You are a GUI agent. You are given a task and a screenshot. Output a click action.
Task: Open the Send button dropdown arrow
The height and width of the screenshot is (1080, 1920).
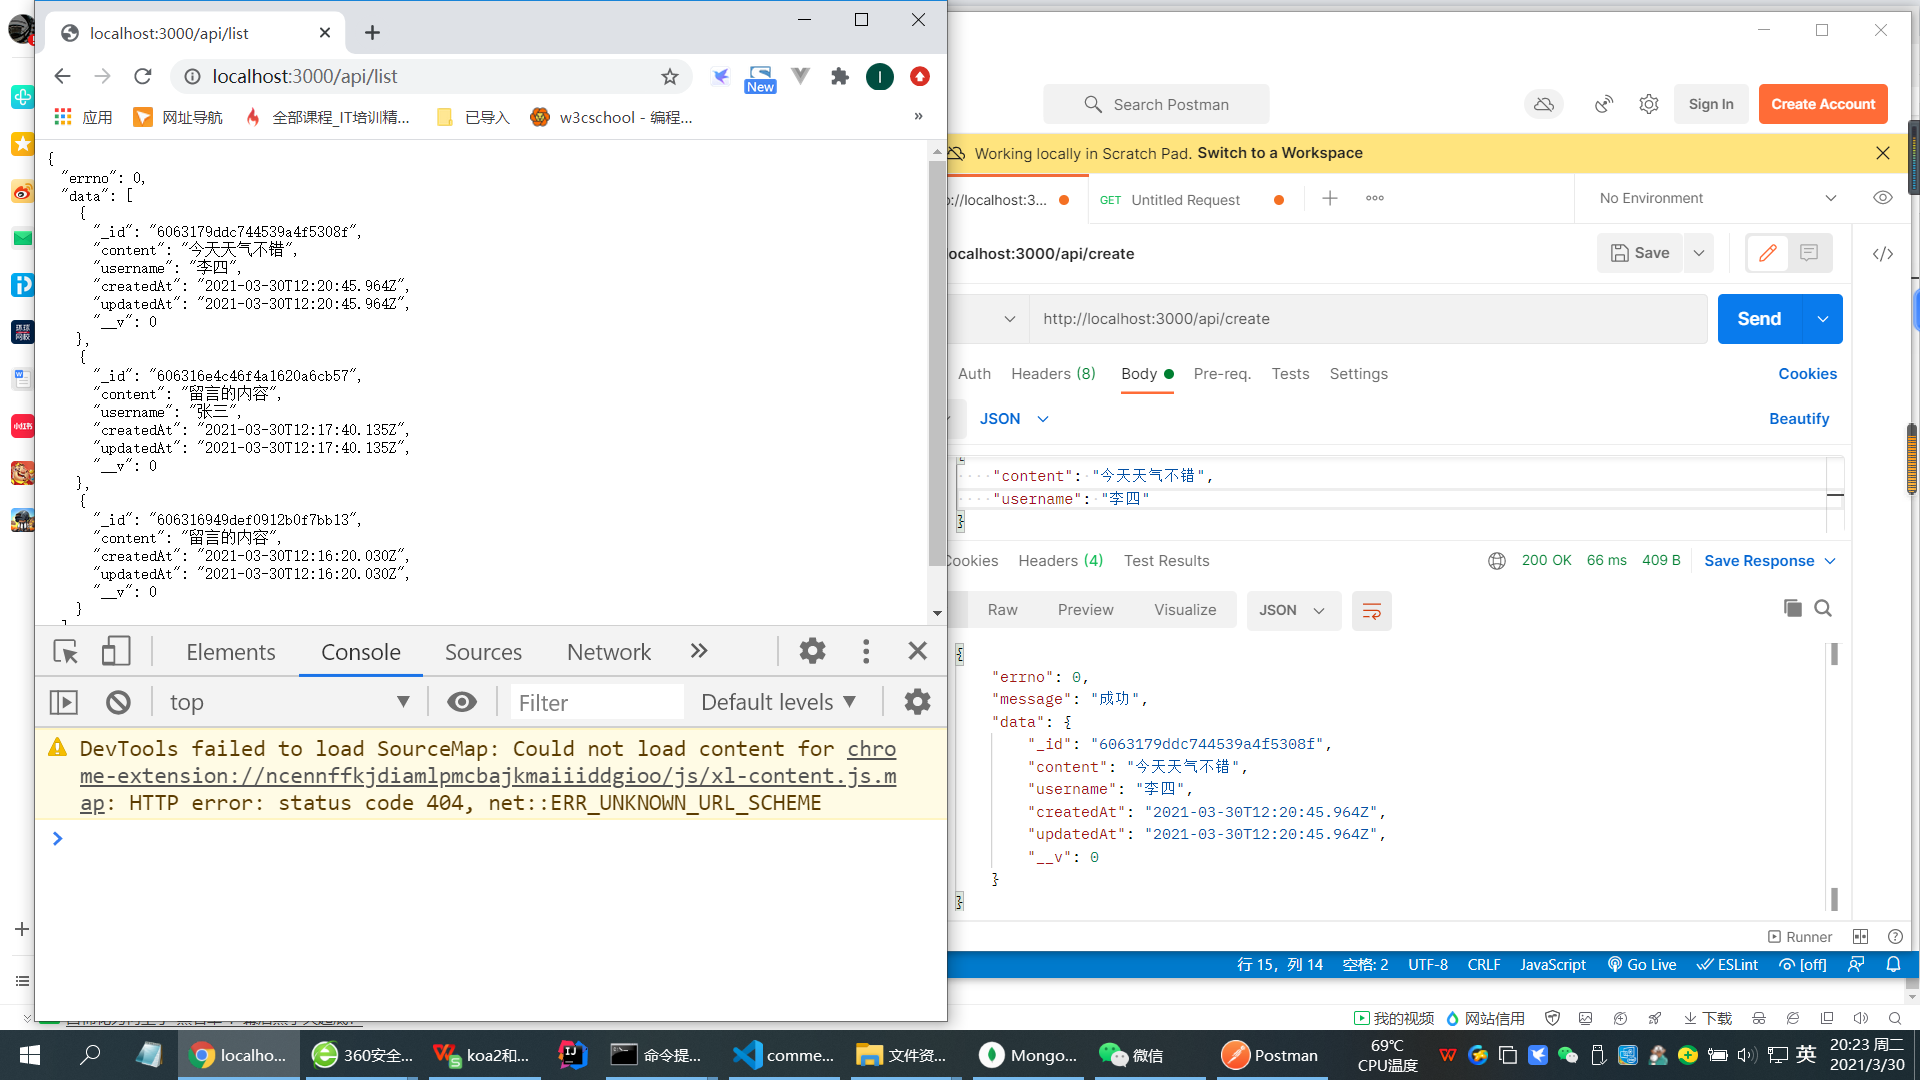click(1823, 319)
